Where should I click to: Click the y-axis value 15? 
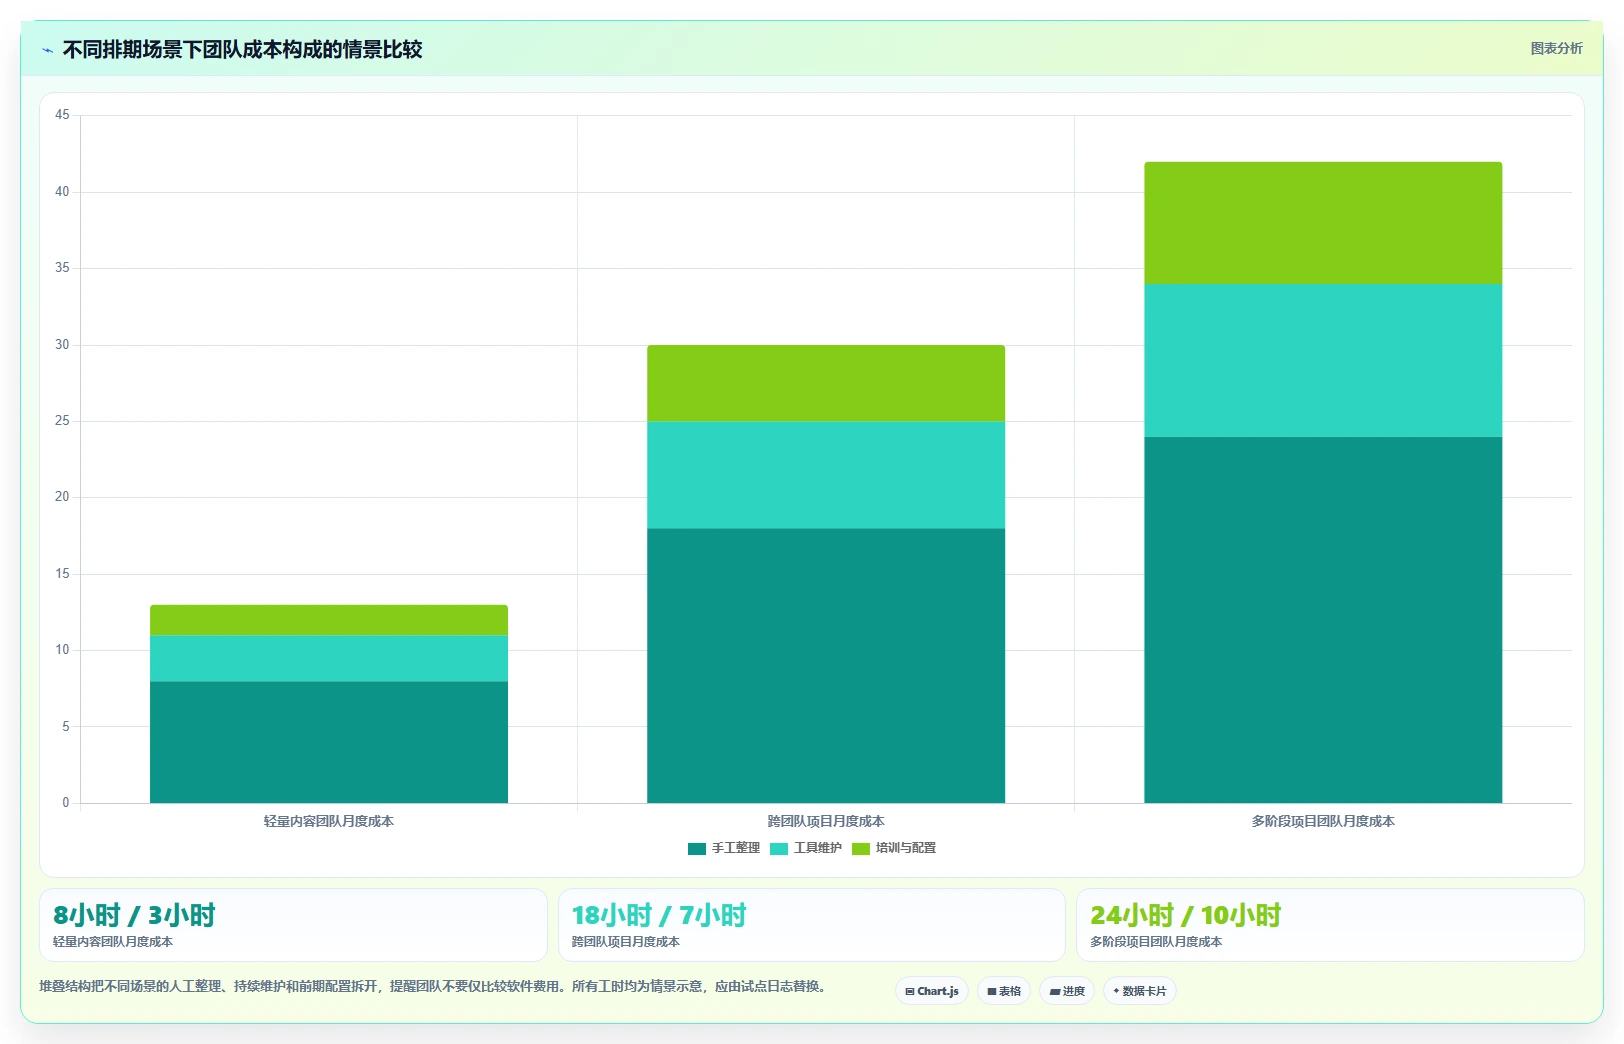62,574
